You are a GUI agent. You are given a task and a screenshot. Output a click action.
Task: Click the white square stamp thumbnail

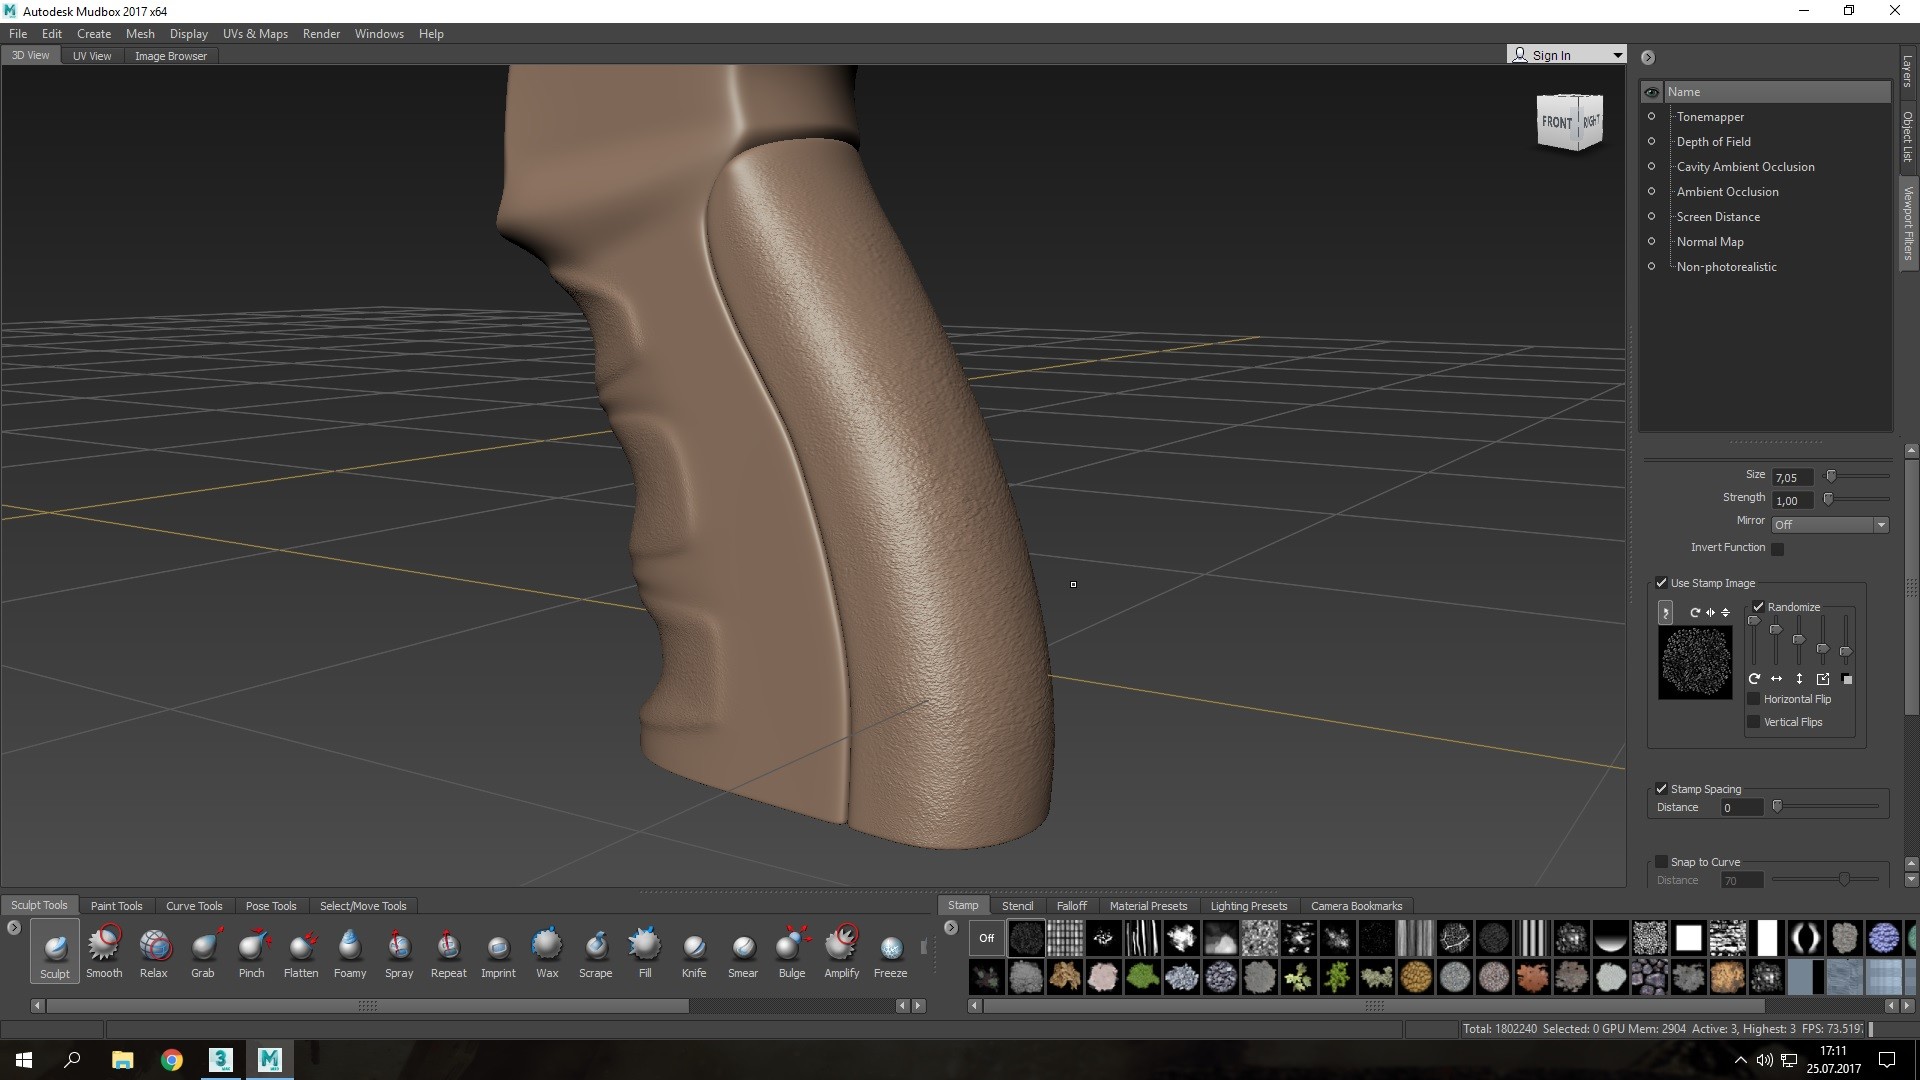pos(1689,938)
